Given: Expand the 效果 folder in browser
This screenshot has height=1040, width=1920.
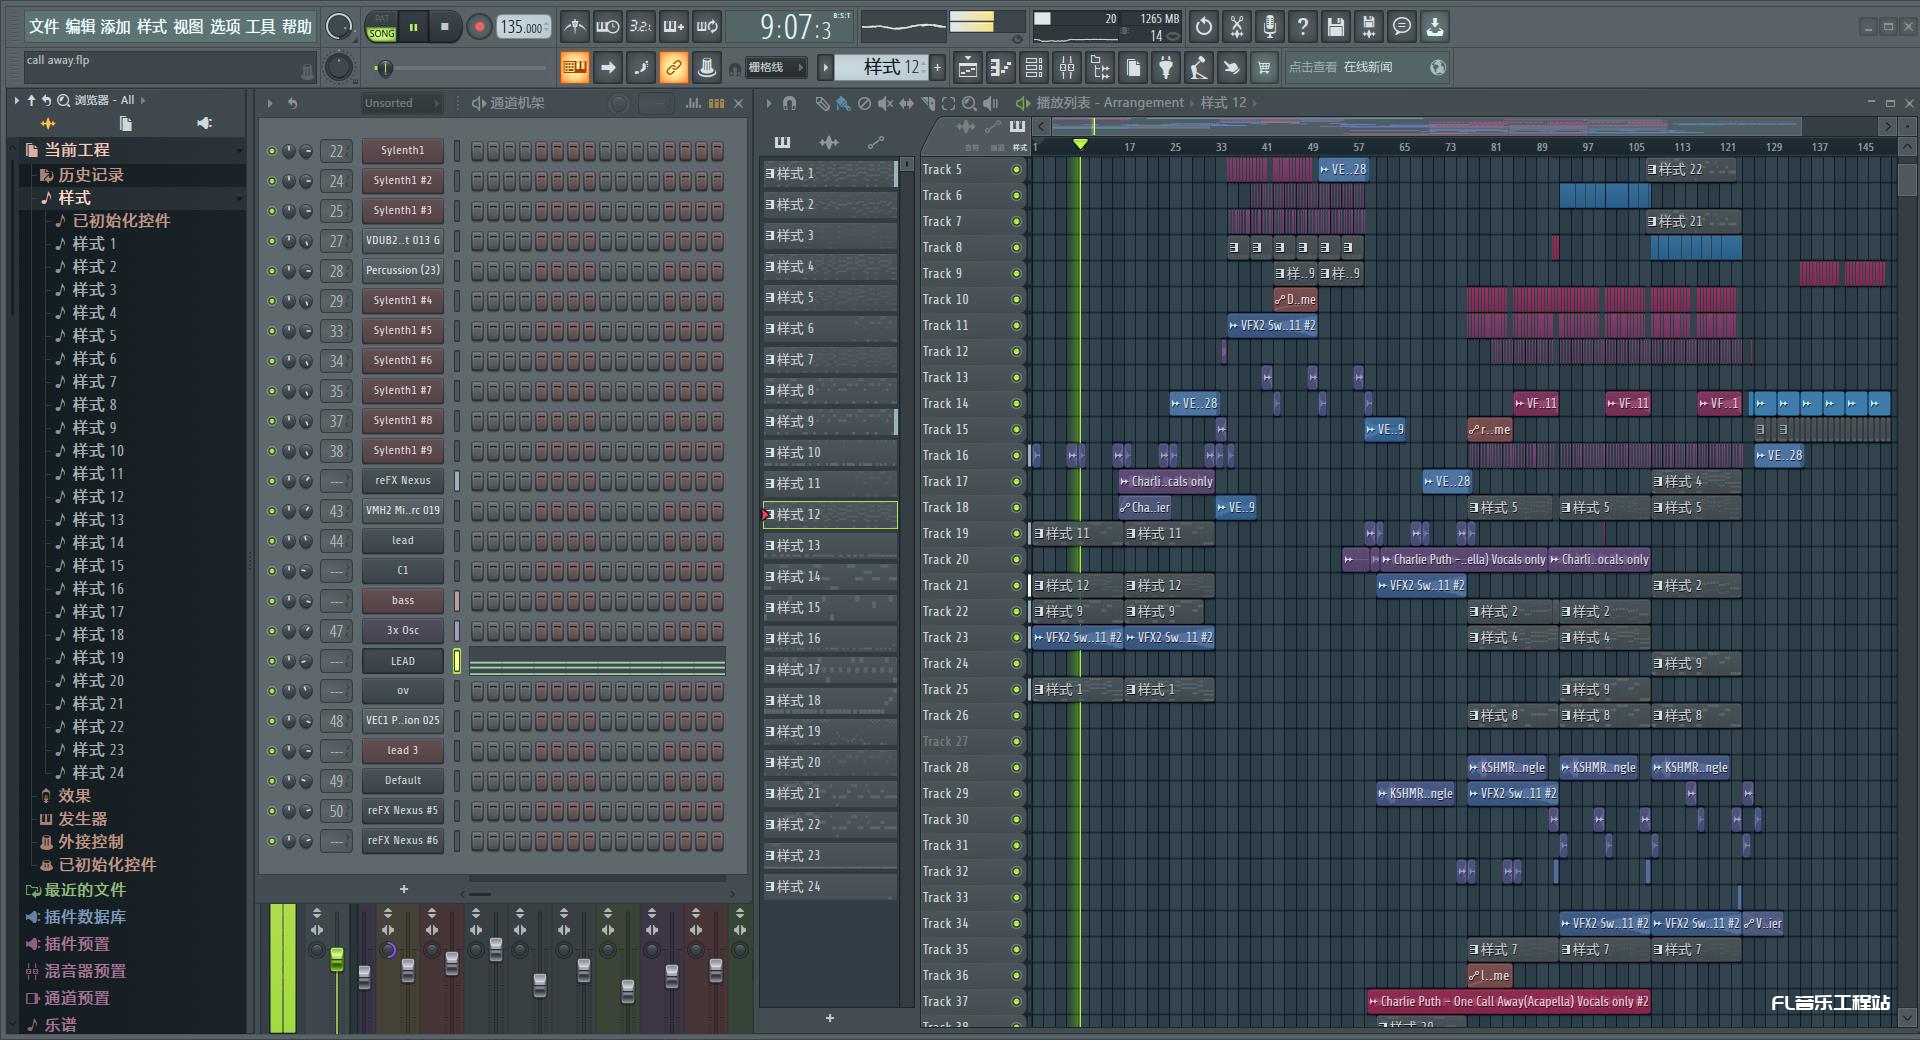Looking at the screenshot, I should point(74,796).
